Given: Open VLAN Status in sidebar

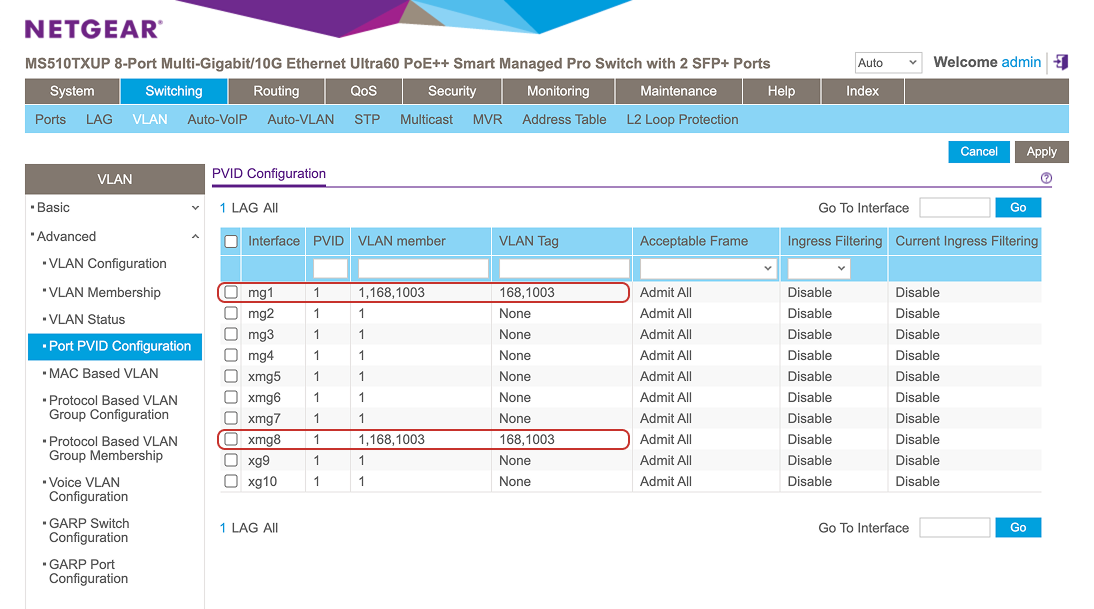Looking at the screenshot, I should click(x=87, y=319).
